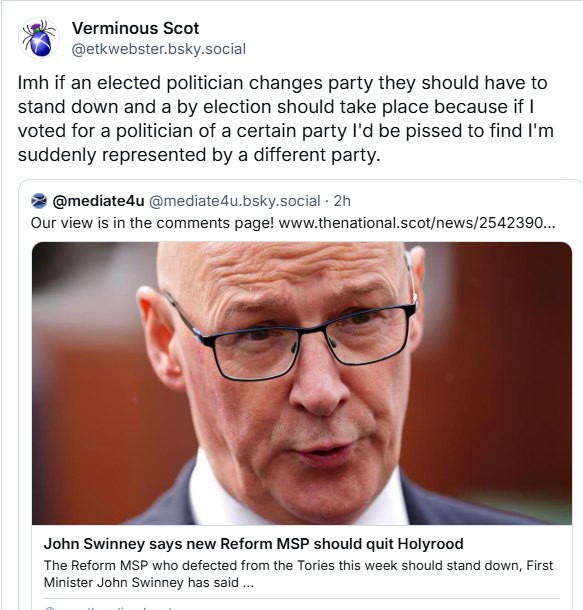Screen dimensions: 583x610
Task: Open the @etkwebster.bsky.social handle
Action: pyautogui.click(x=159, y=49)
